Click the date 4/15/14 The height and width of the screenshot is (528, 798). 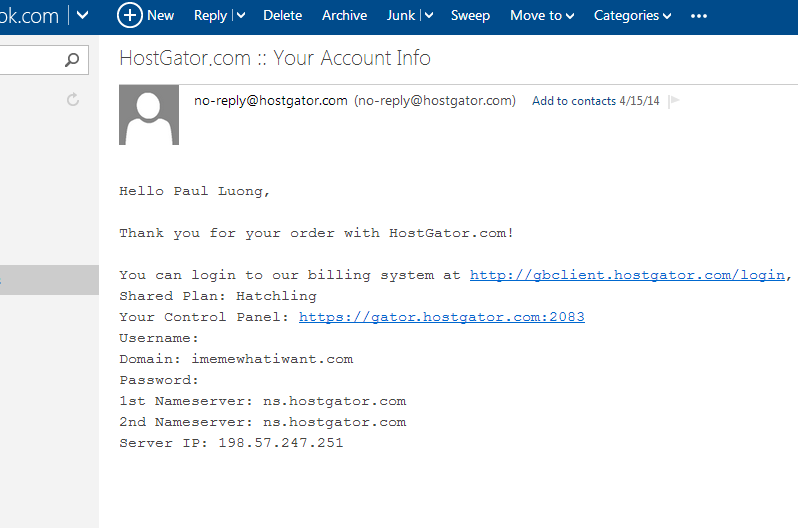point(639,101)
